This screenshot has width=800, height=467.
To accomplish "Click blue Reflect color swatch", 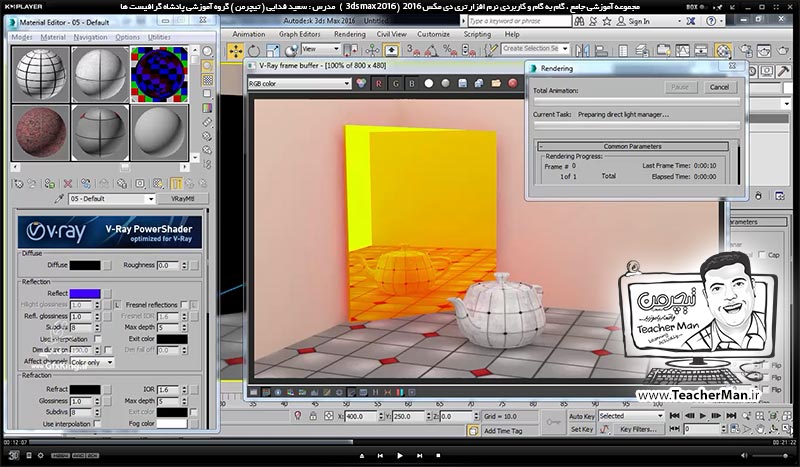I will (x=85, y=293).
